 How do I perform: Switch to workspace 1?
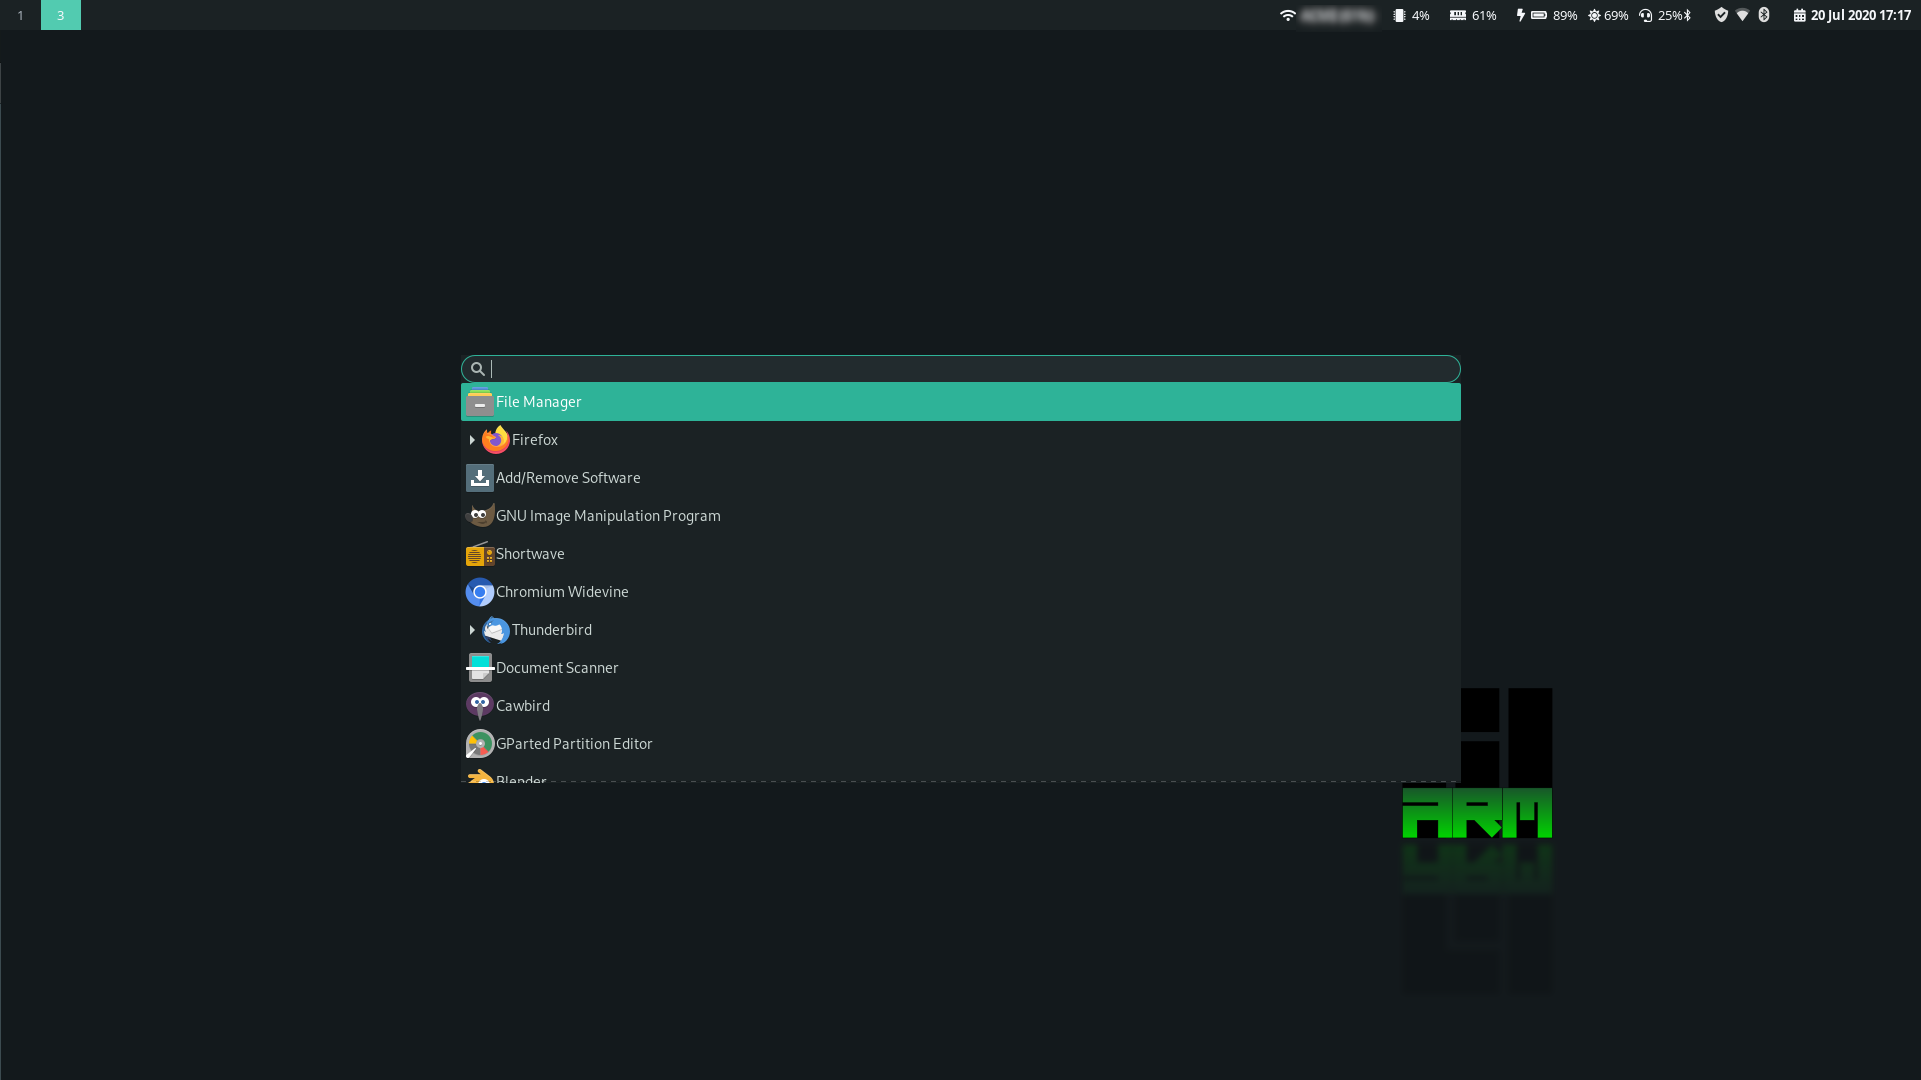pyautogui.click(x=20, y=15)
